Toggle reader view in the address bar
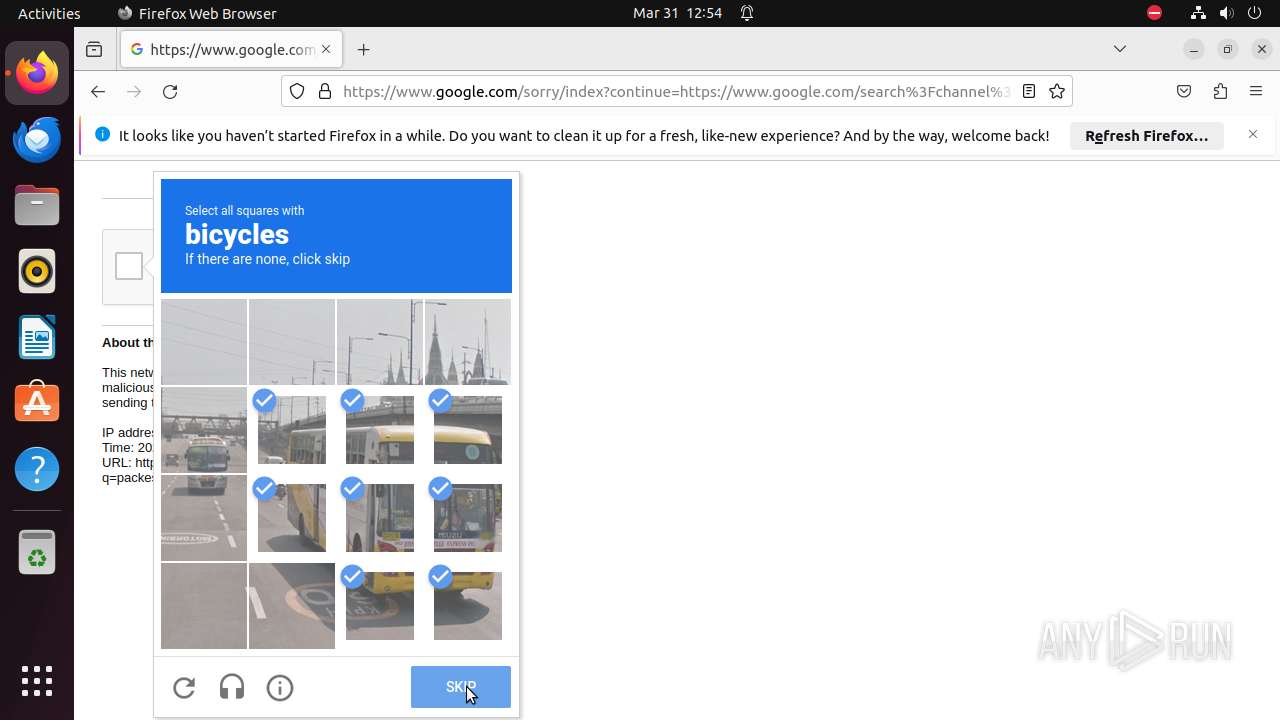 (1028, 91)
